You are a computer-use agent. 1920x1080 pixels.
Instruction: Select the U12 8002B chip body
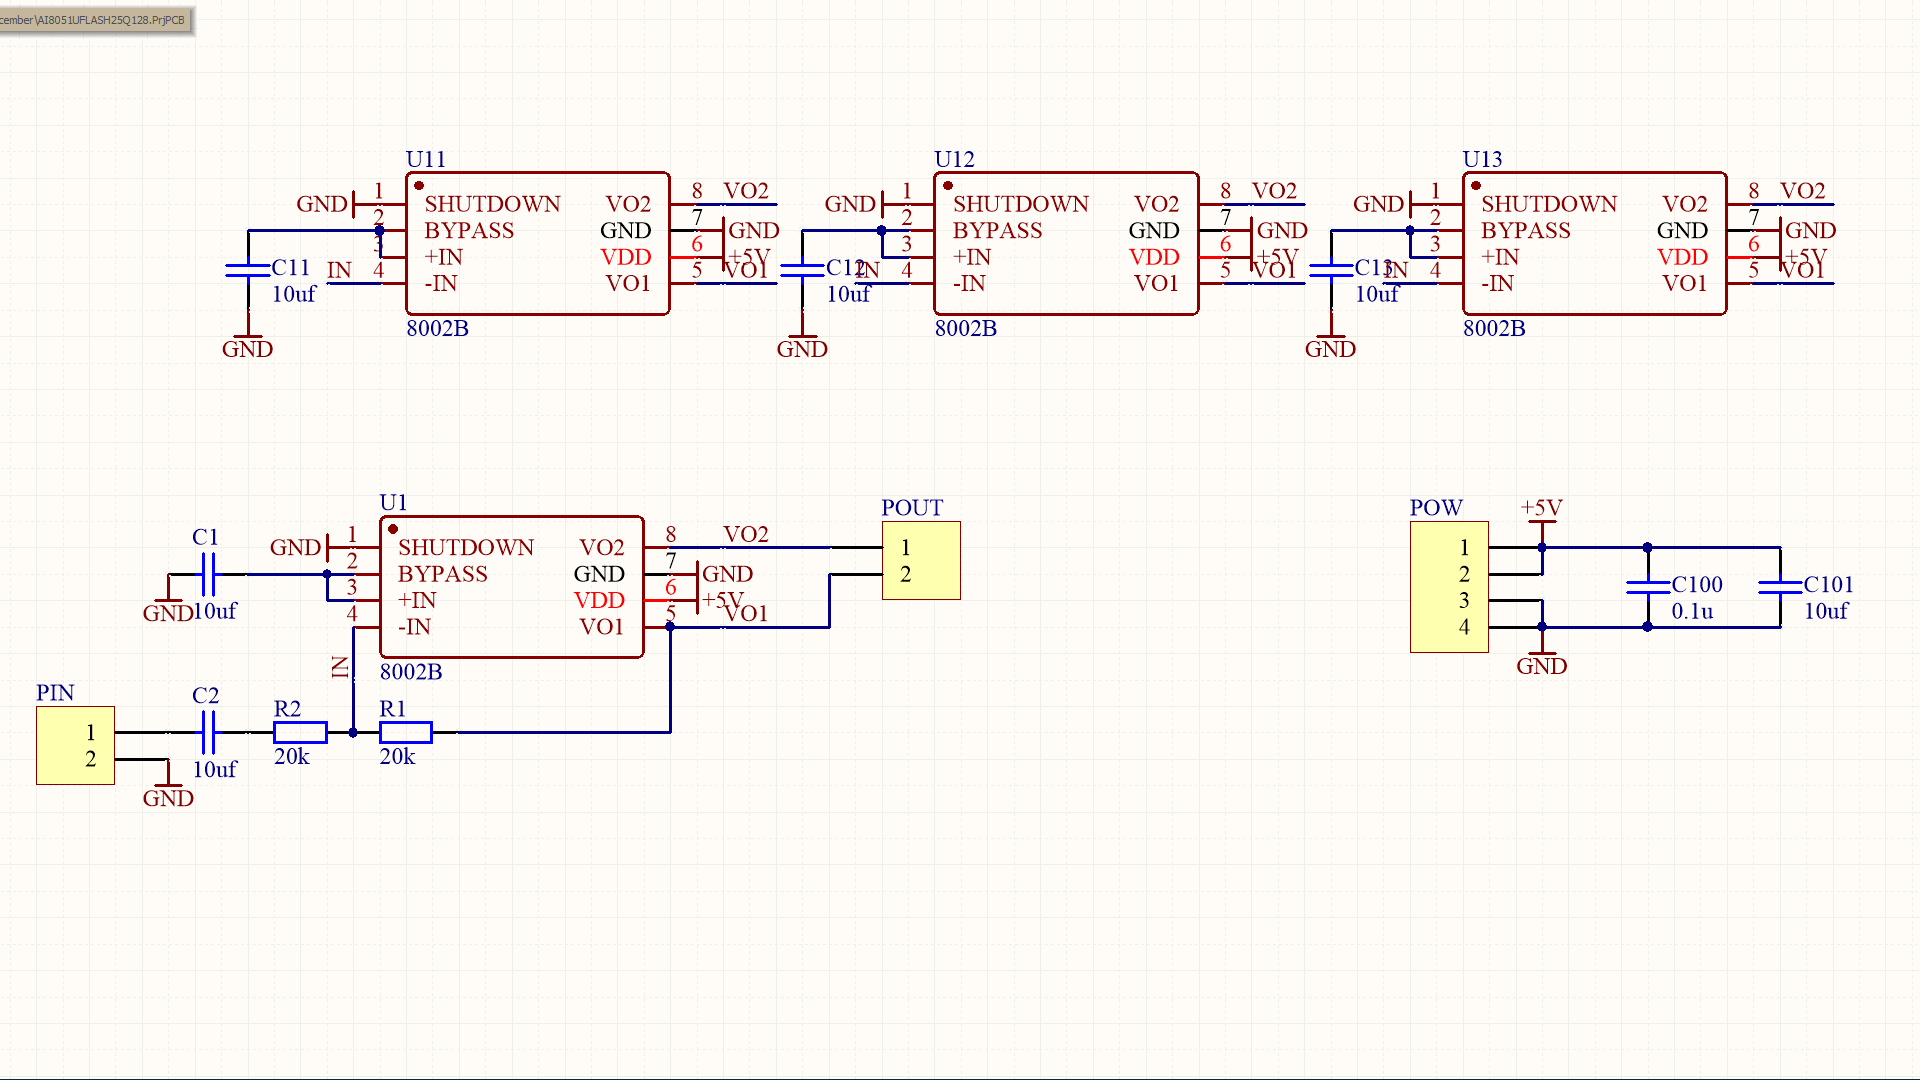tap(1065, 243)
